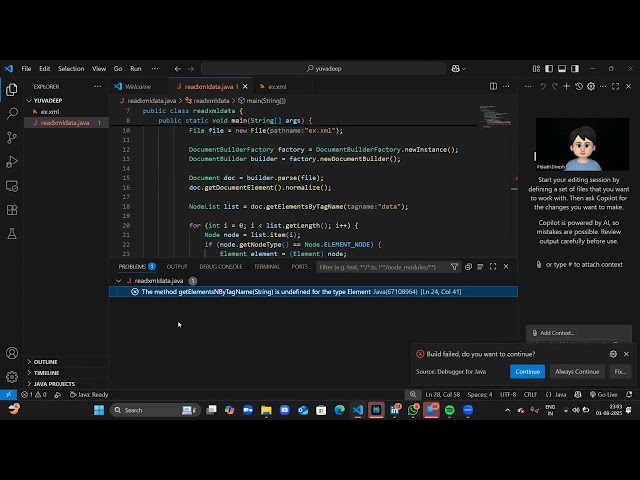Open the Extensions view
The height and width of the screenshot is (480, 640).
[12, 210]
